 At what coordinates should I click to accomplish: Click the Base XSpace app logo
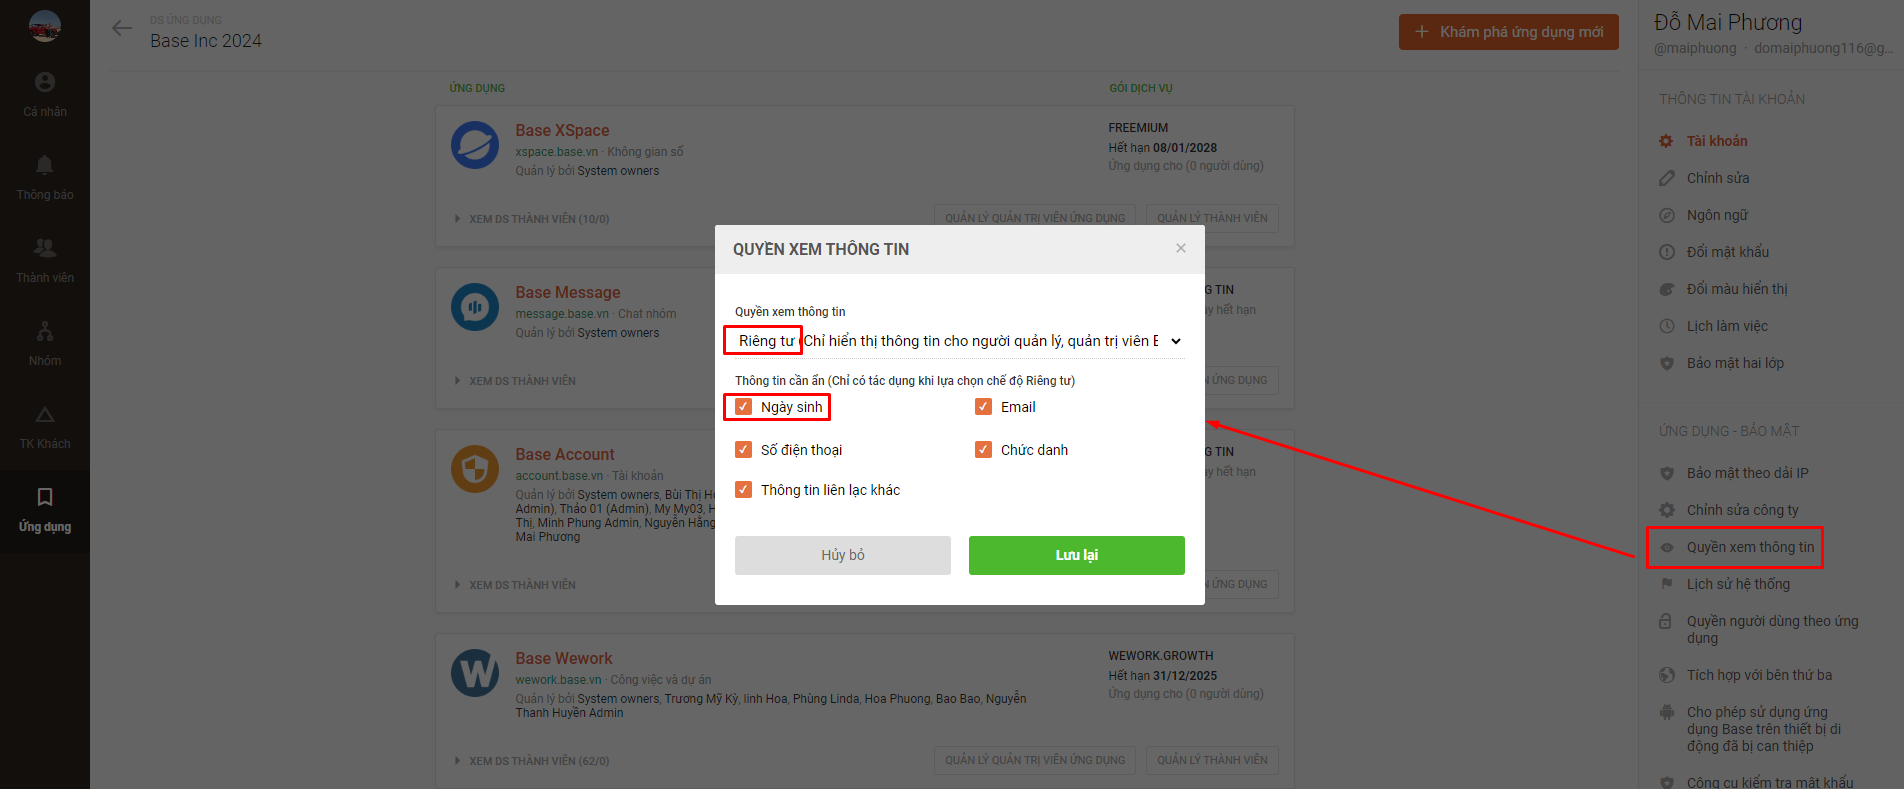pos(475,146)
